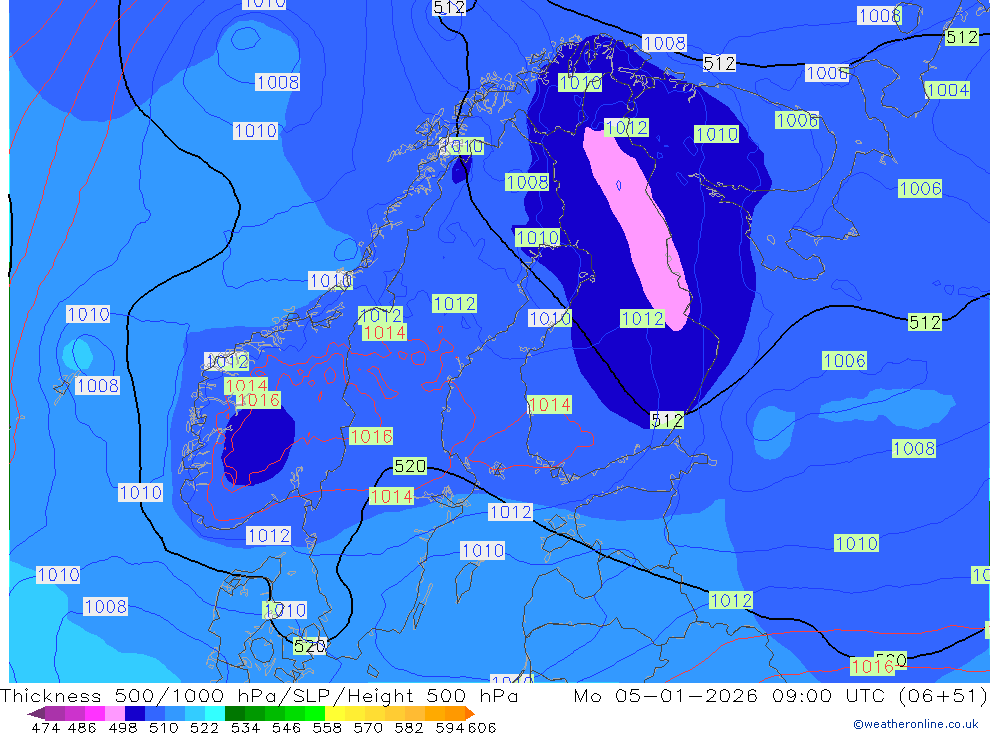Viewport: 1000px width, 733px height.
Task: Click the red 1016 label directly below red 1014
Action: pos(258,400)
